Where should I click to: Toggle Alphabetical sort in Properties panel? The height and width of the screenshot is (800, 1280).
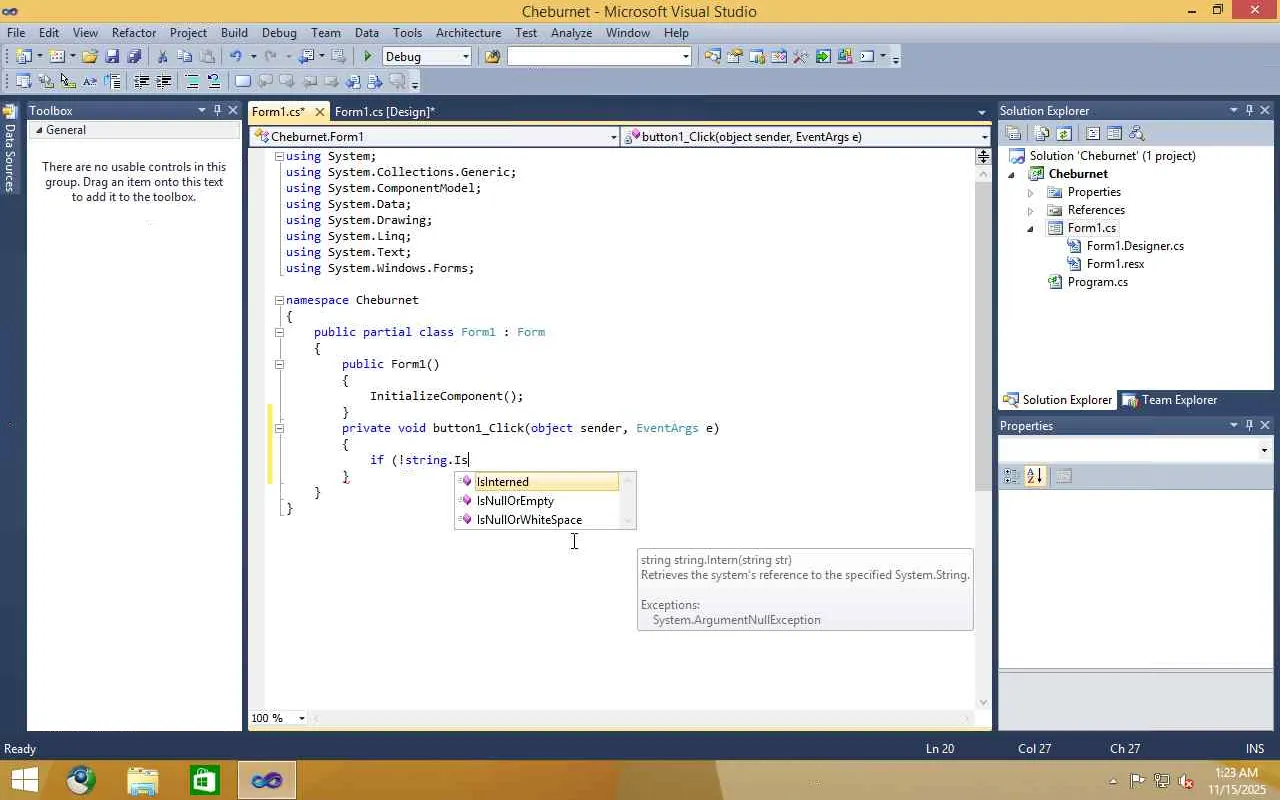(1035, 477)
